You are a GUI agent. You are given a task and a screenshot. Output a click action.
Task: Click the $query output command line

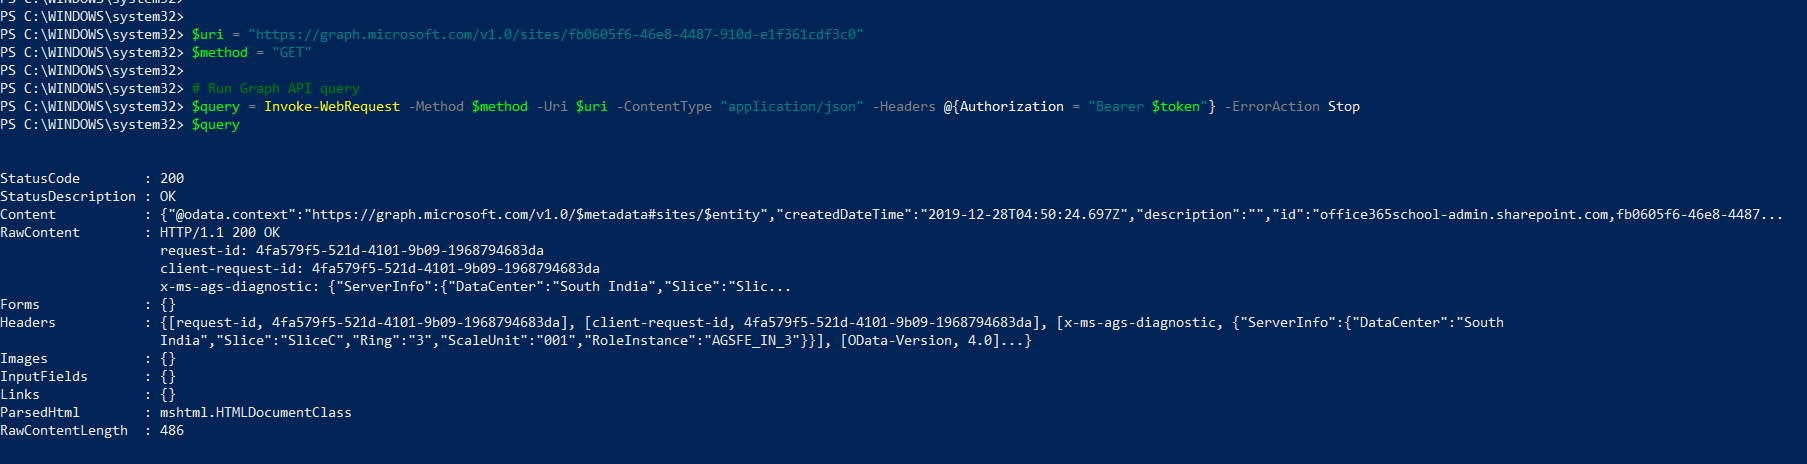tap(216, 124)
